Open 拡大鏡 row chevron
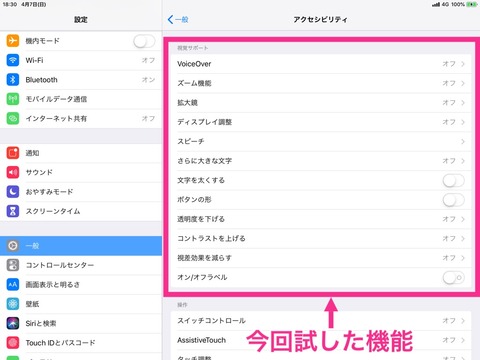Image resolution: width=480 pixels, height=360 pixels. pyautogui.click(x=463, y=102)
